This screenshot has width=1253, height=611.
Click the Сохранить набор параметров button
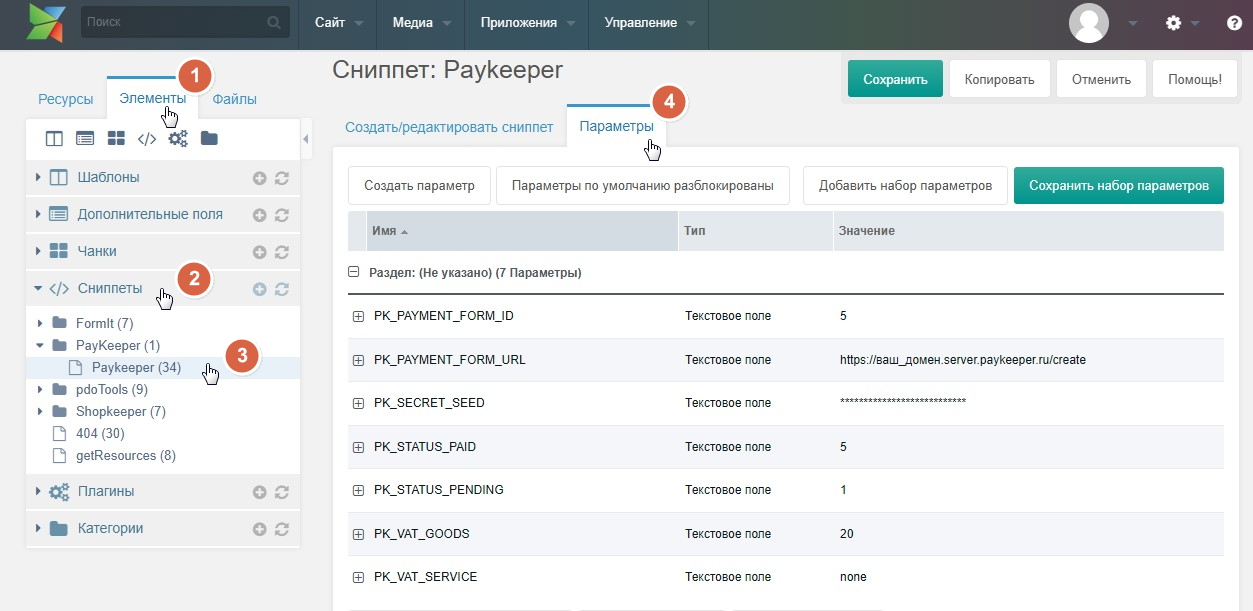[1119, 186]
